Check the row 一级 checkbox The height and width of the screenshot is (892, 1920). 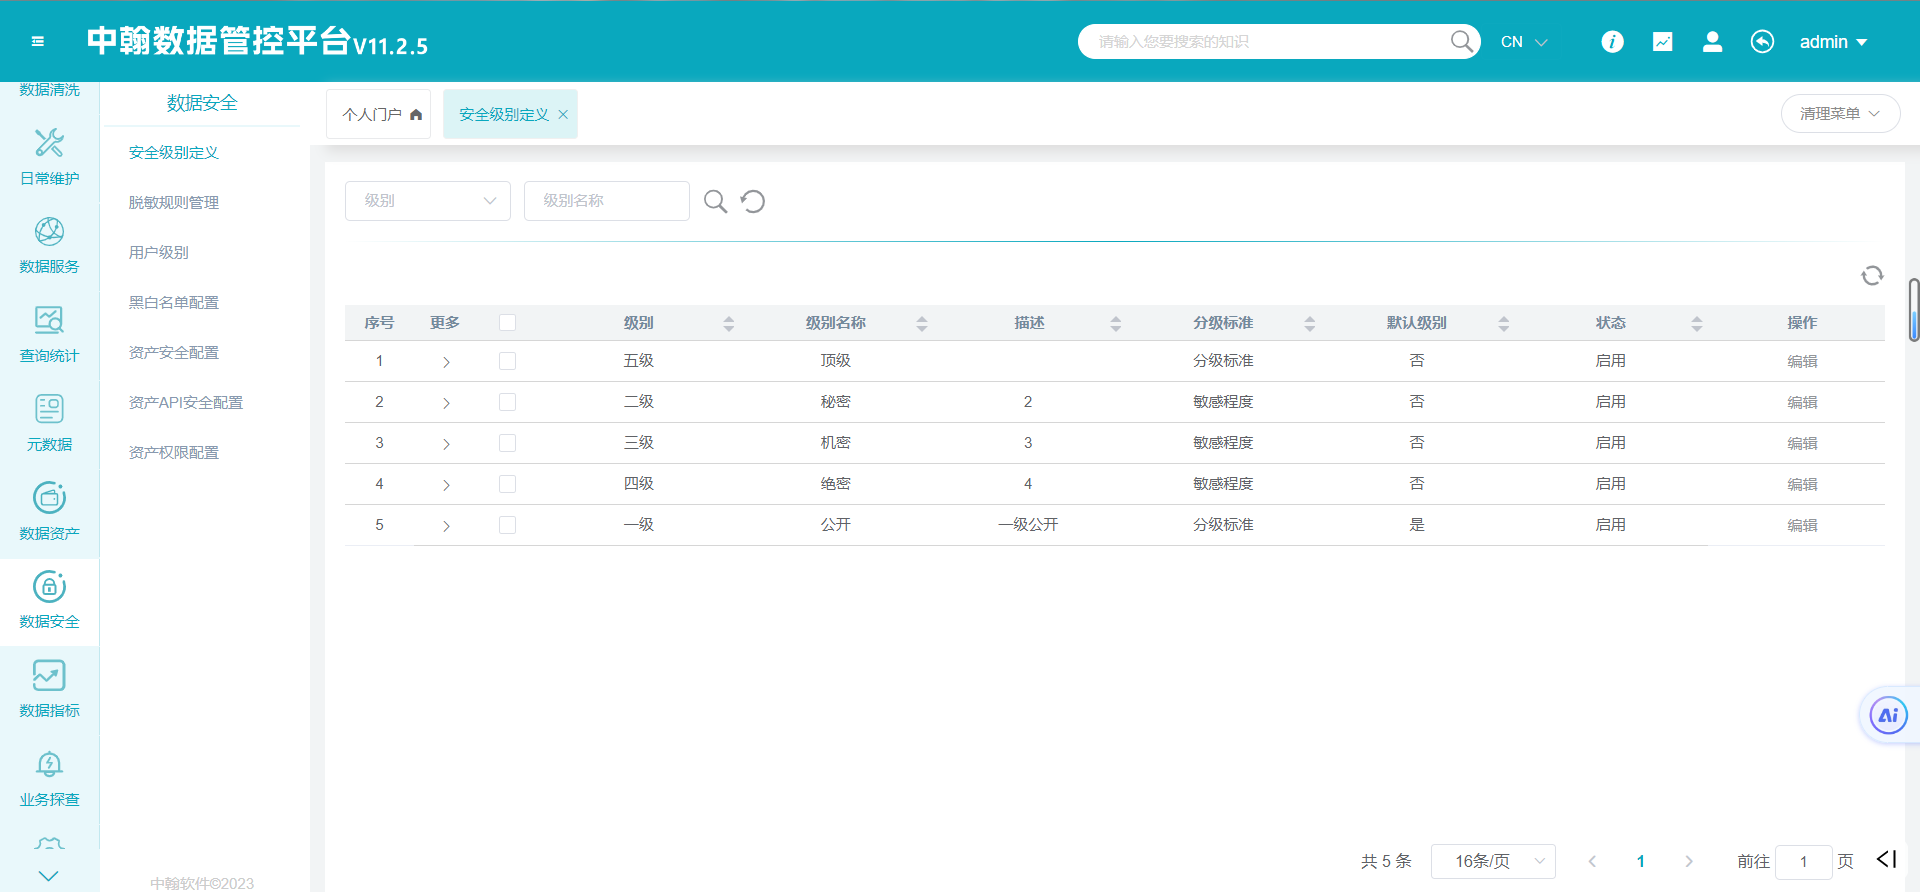pos(507,525)
